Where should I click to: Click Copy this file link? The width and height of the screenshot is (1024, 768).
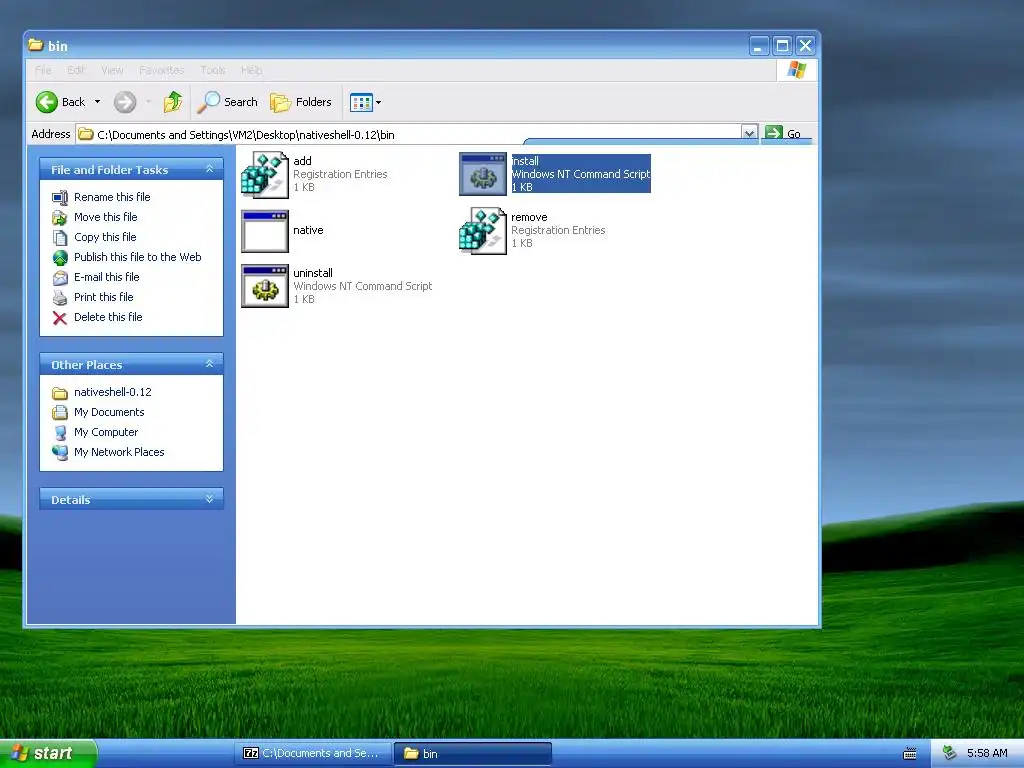[105, 237]
